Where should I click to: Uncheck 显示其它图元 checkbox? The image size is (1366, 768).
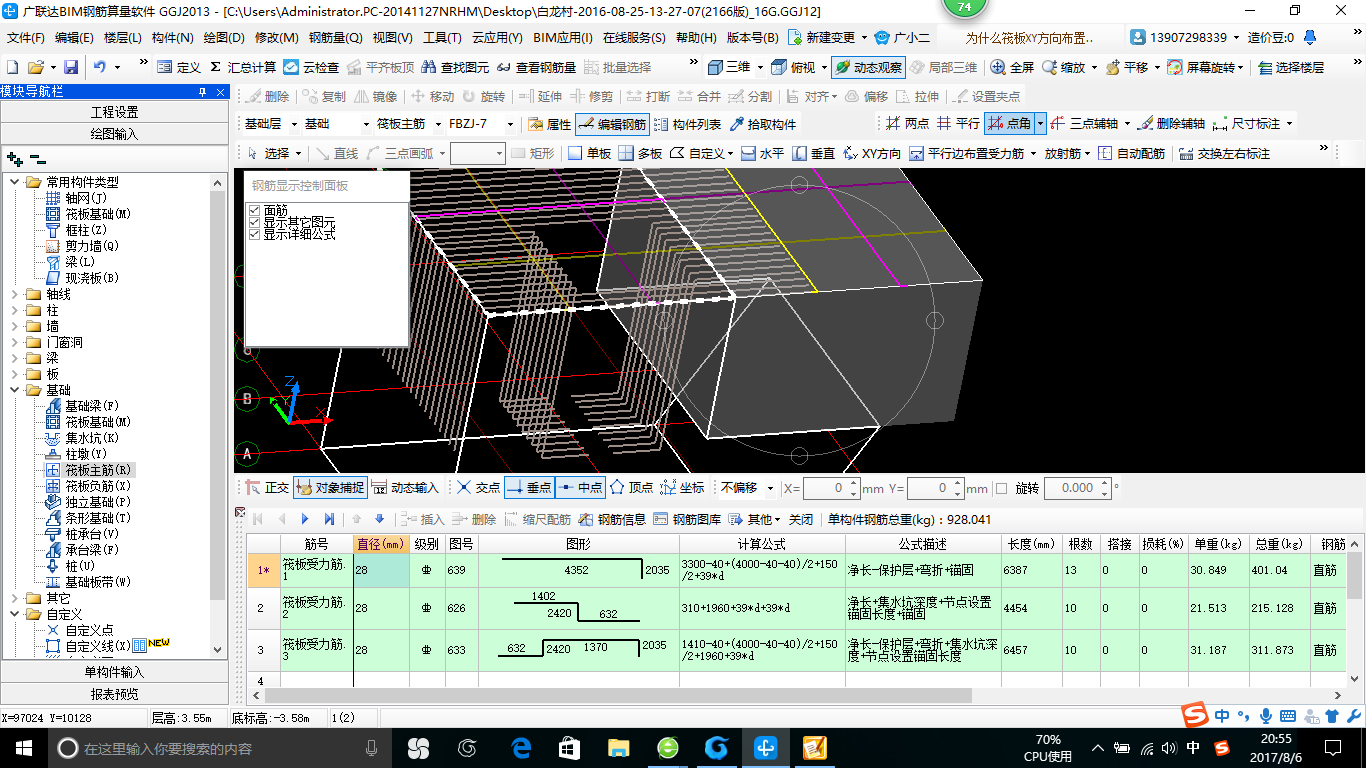click(x=254, y=222)
